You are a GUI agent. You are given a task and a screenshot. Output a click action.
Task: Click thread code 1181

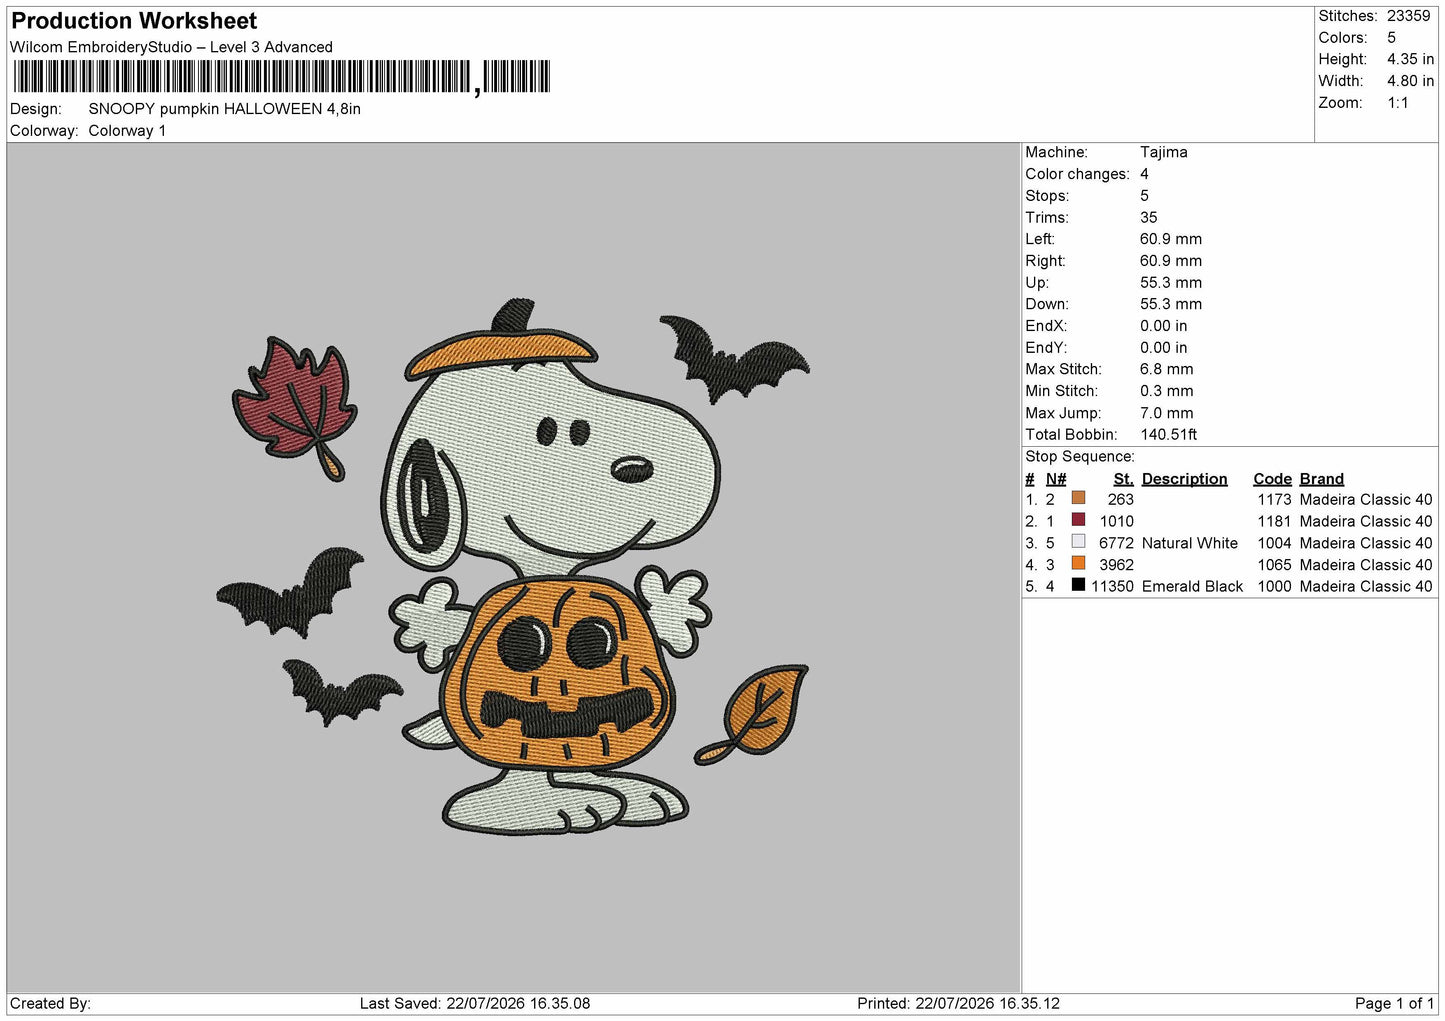click(1274, 522)
